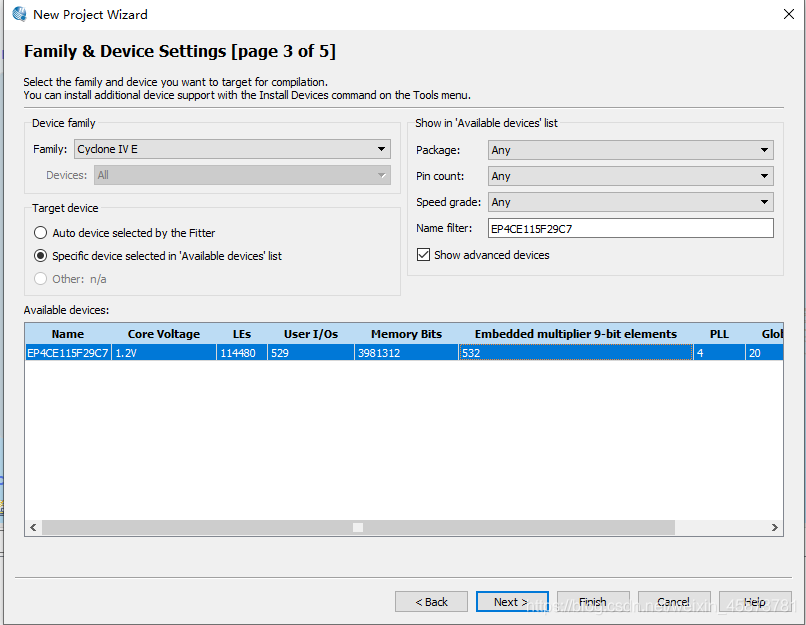806x625 pixels.
Task: Click the 114480 LEs cell
Action: pyautogui.click(x=242, y=353)
